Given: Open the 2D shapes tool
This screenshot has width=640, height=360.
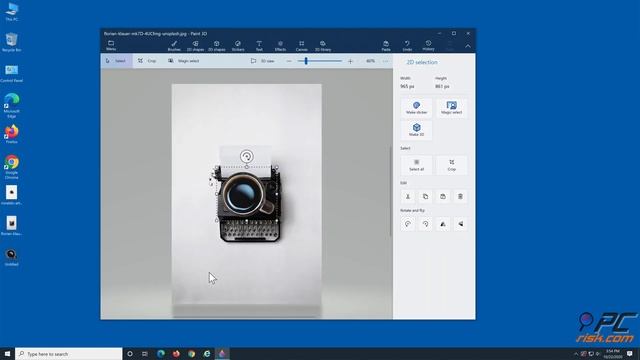Looking at the screenshot, I should tap(195, 46).
